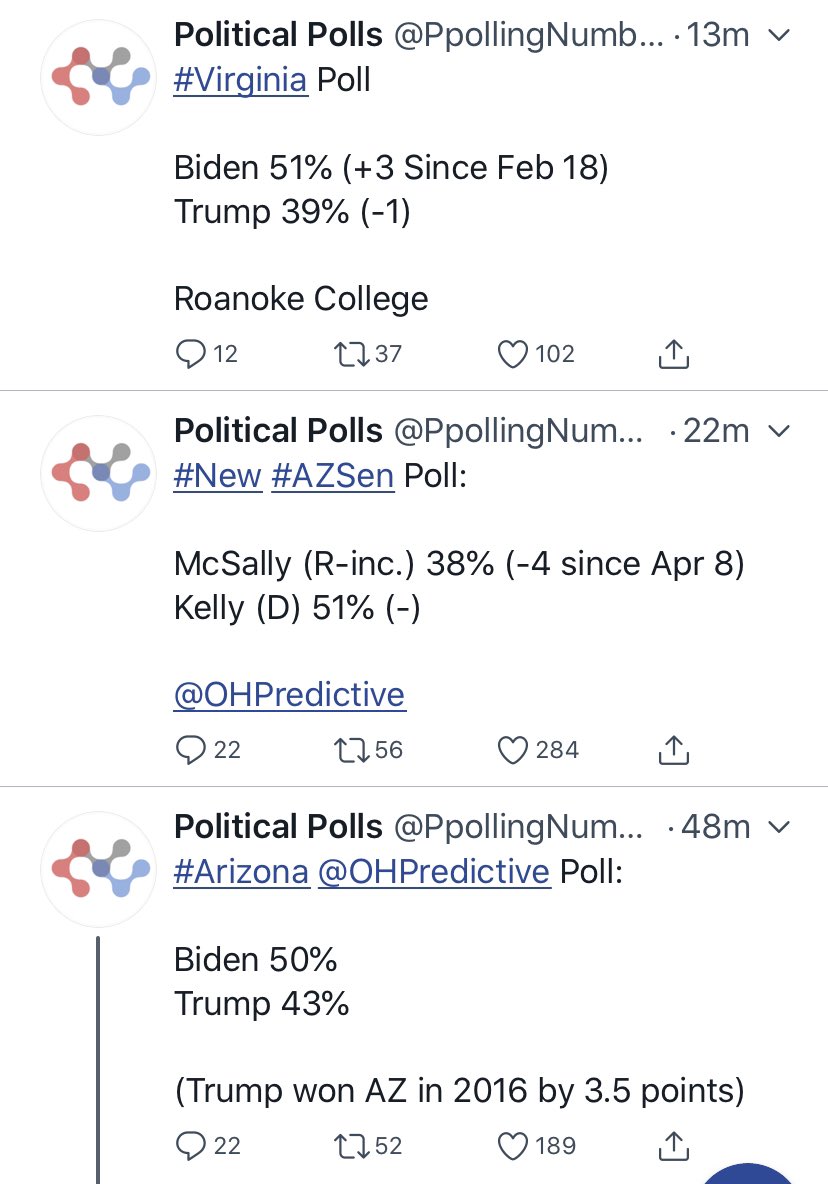Like the AZSen poll tweet
This screenshot has width=828, height=1184.
513,749
